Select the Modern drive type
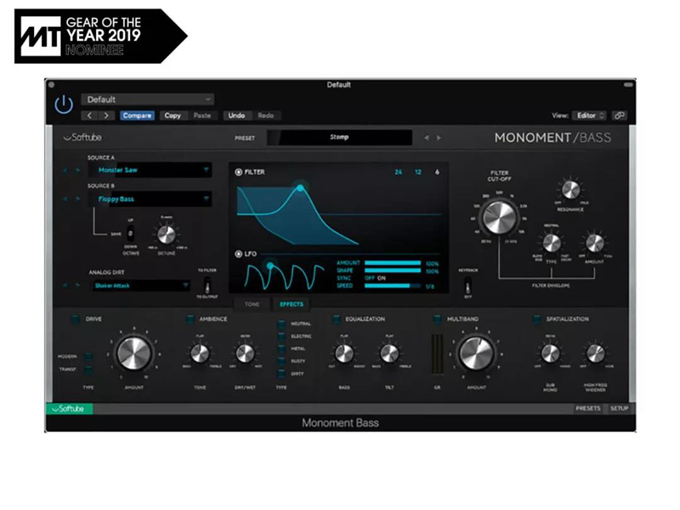 88,356
